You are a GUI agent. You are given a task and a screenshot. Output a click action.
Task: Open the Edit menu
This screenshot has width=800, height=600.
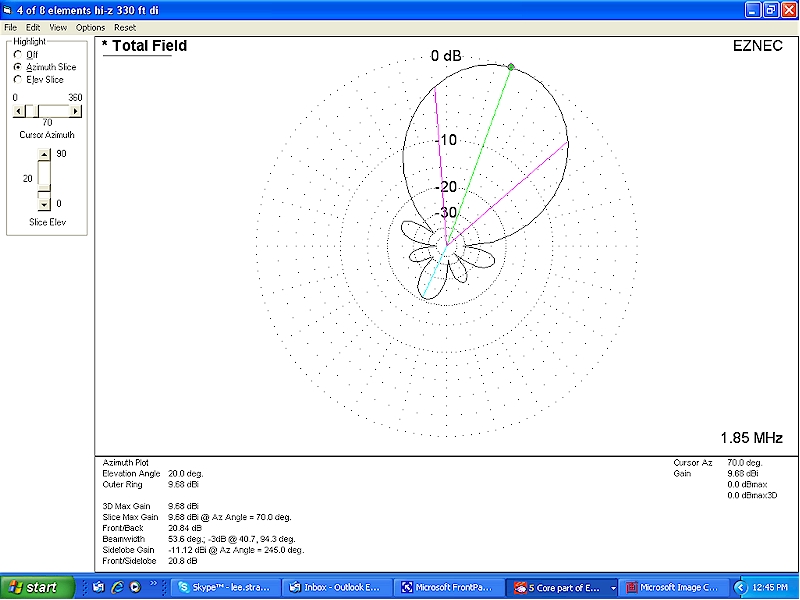click(33, 27)
